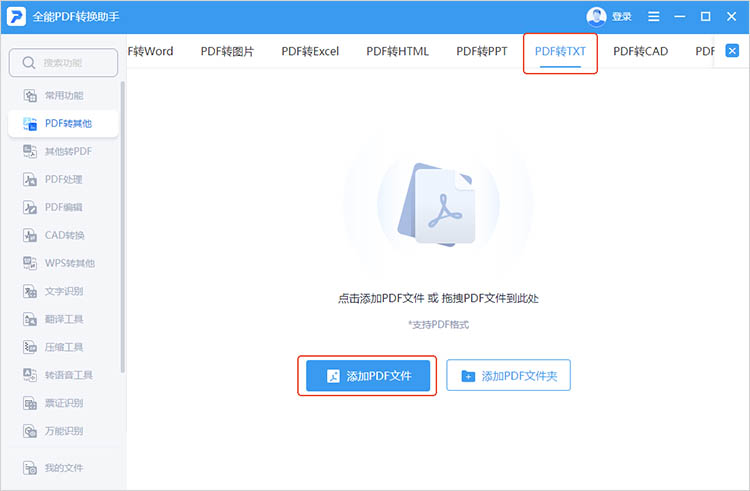Open 转语音工具 label in sidebar

[69, 375]
